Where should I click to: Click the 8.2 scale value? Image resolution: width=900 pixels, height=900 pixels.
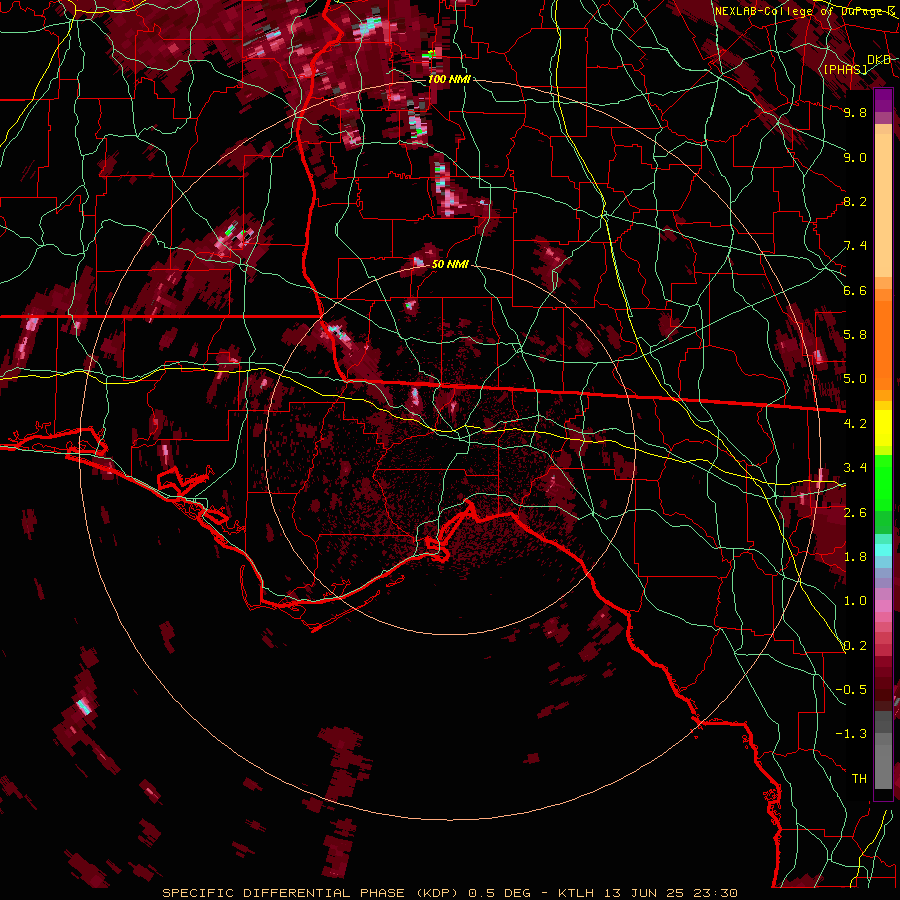[x=855, y=201]
